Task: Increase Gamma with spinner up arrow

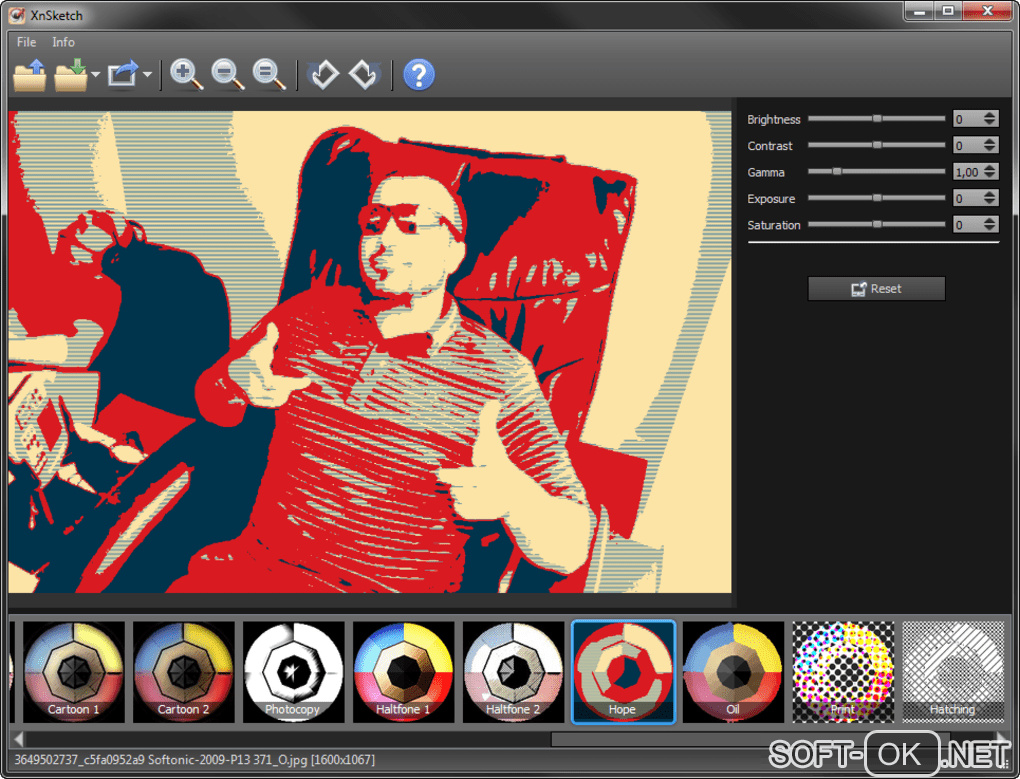Action: coord(989,168)
